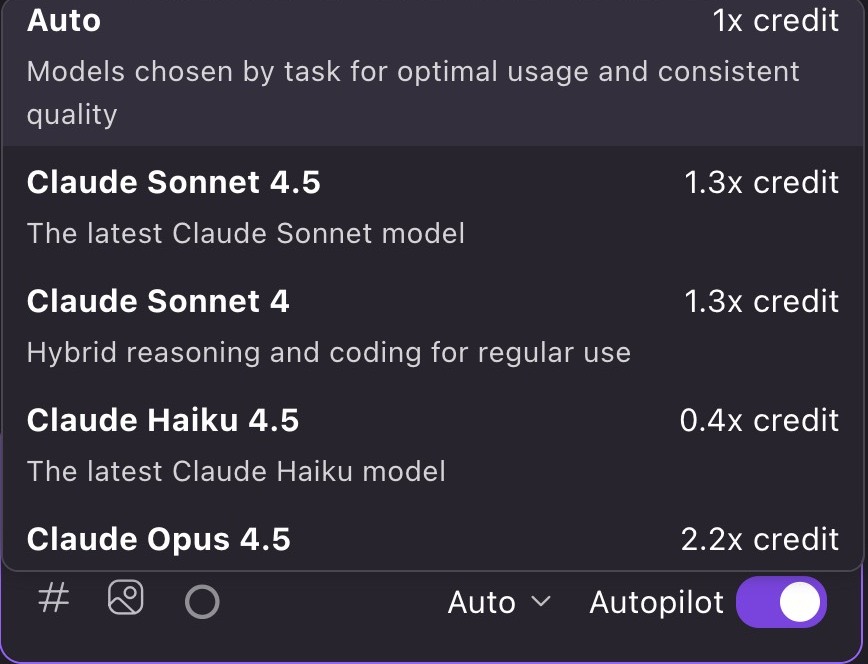
Task: Click the circle status icon
Action: pos(202,602)
